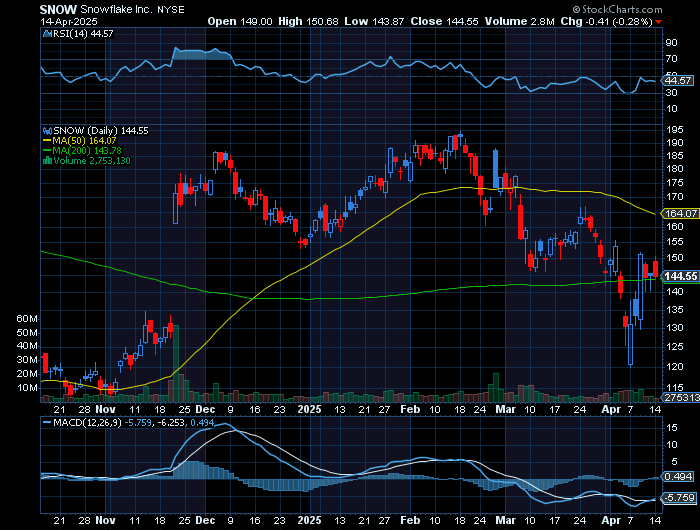Click the 275313 volume tag on right axis
Image resolution: width=700 pixels, height=530 pixels.
click(x=682, y=397)
